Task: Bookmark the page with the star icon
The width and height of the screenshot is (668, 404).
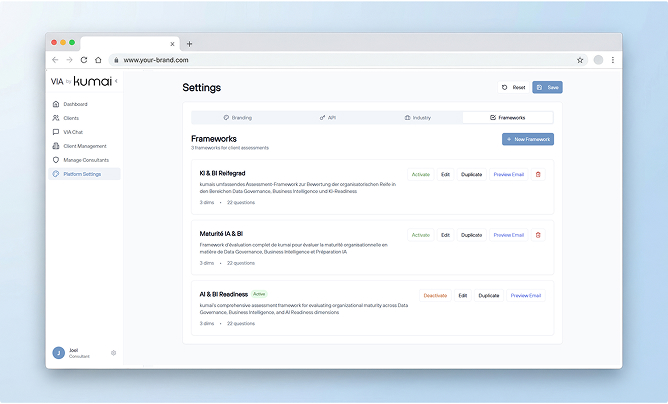Action: [x=580, y=60]
